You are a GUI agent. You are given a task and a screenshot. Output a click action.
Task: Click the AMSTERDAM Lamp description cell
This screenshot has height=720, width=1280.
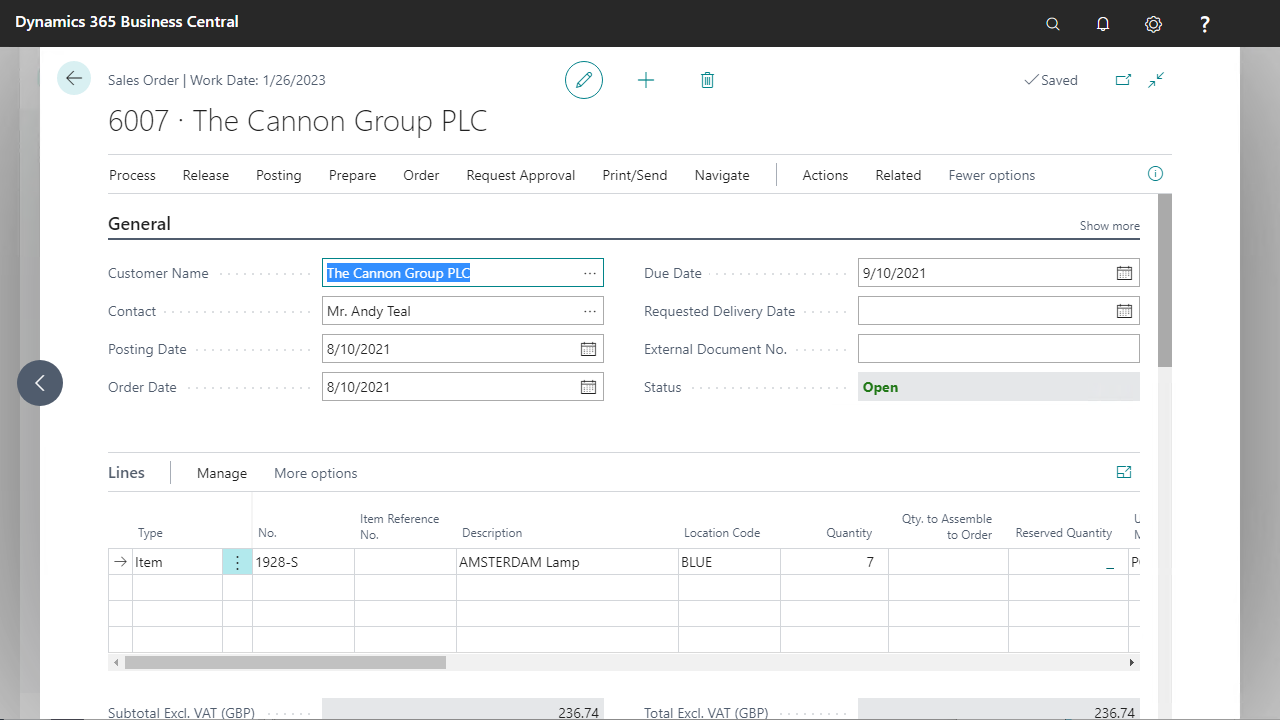click(567, 562)
